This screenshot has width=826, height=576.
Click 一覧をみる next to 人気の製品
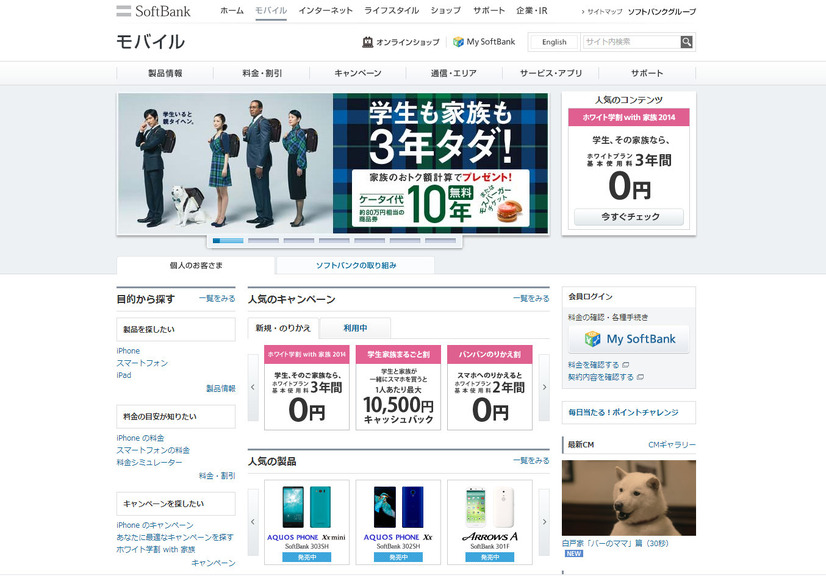point(531,461)
